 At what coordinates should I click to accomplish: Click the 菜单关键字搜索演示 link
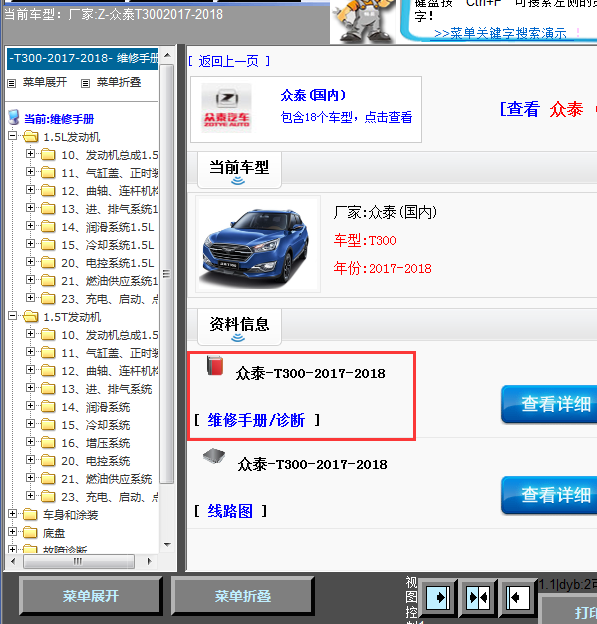coord(500,33)
